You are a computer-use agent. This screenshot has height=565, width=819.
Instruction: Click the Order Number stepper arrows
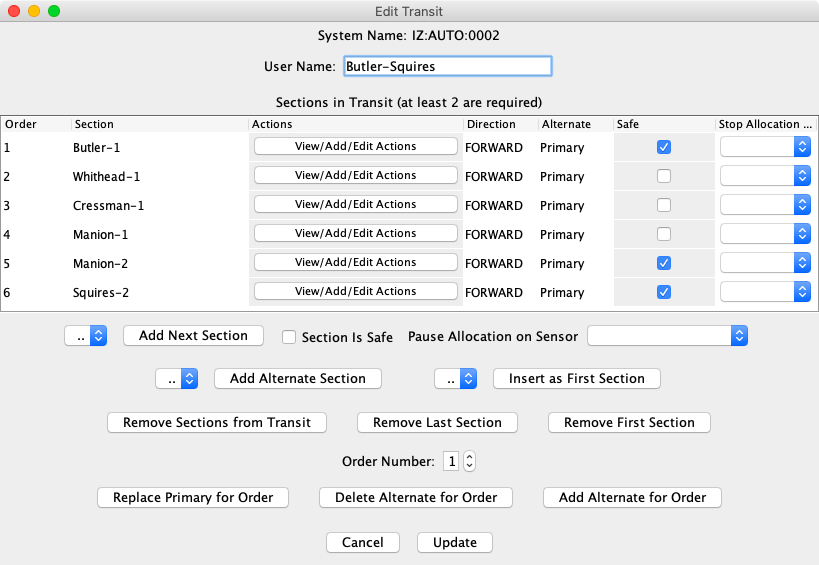coord(469,462)
